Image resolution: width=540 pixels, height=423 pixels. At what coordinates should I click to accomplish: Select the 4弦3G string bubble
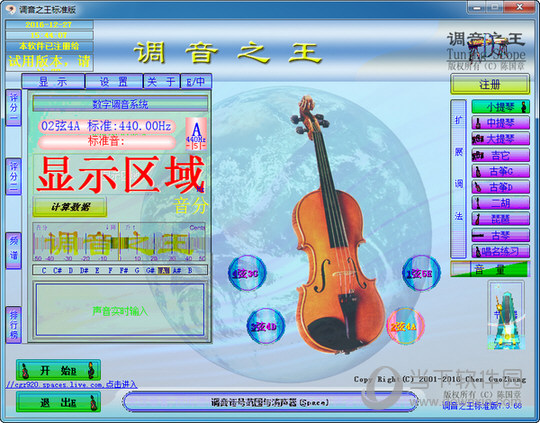[x=247, y=273]
